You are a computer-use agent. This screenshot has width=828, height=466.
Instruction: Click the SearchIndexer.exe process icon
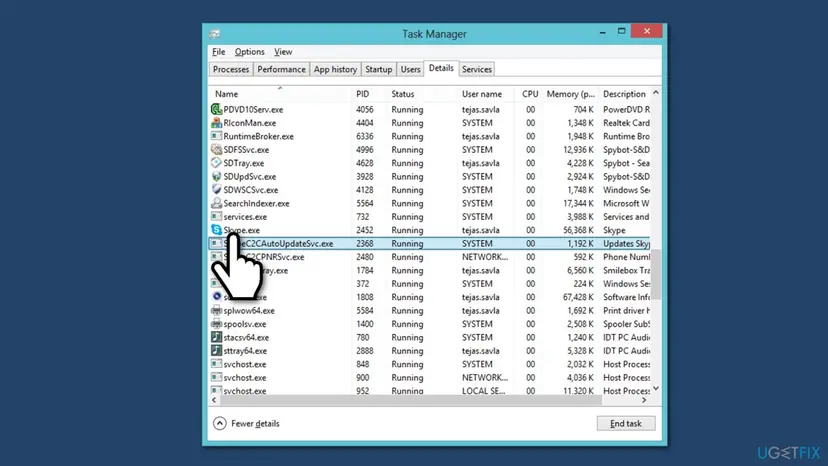[x=216, y=203]
